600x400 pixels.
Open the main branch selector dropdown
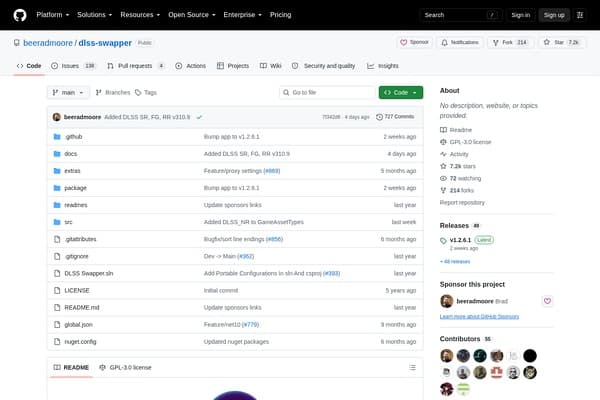tap(68, 92)
